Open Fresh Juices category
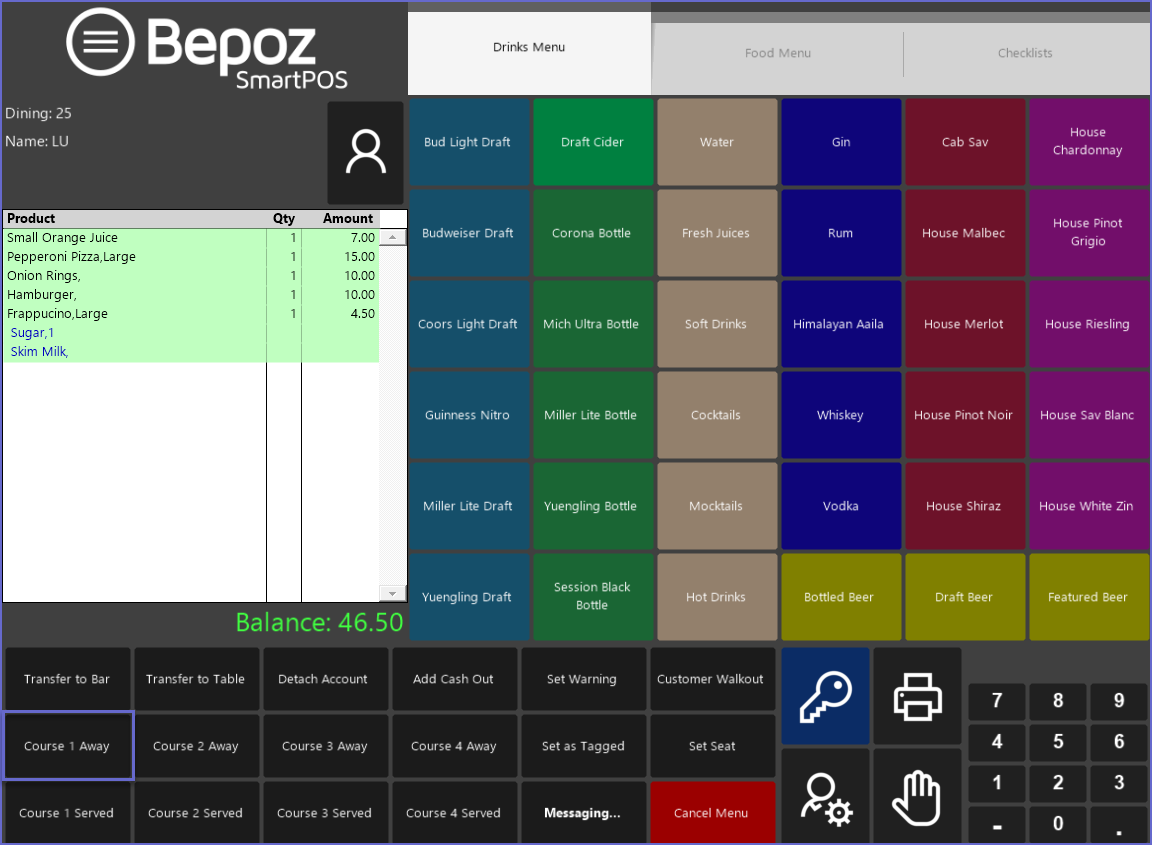Viewport: 1152px width, 845px height. [x=716, y=233]
